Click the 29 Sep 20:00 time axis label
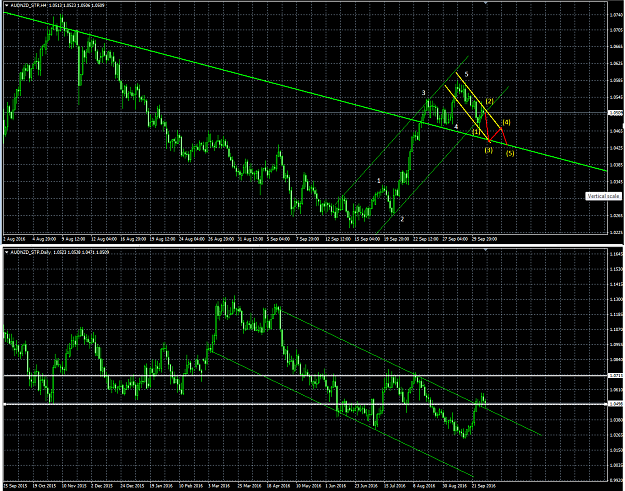Viewport: 625px width, 491px height. (x=485, y=239)
